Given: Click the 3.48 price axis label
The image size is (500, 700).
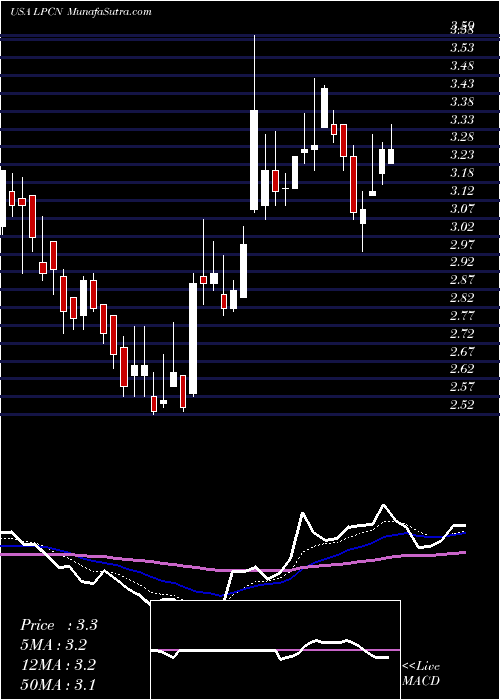Looking at the screenshot, I should (x=462, y=66).
